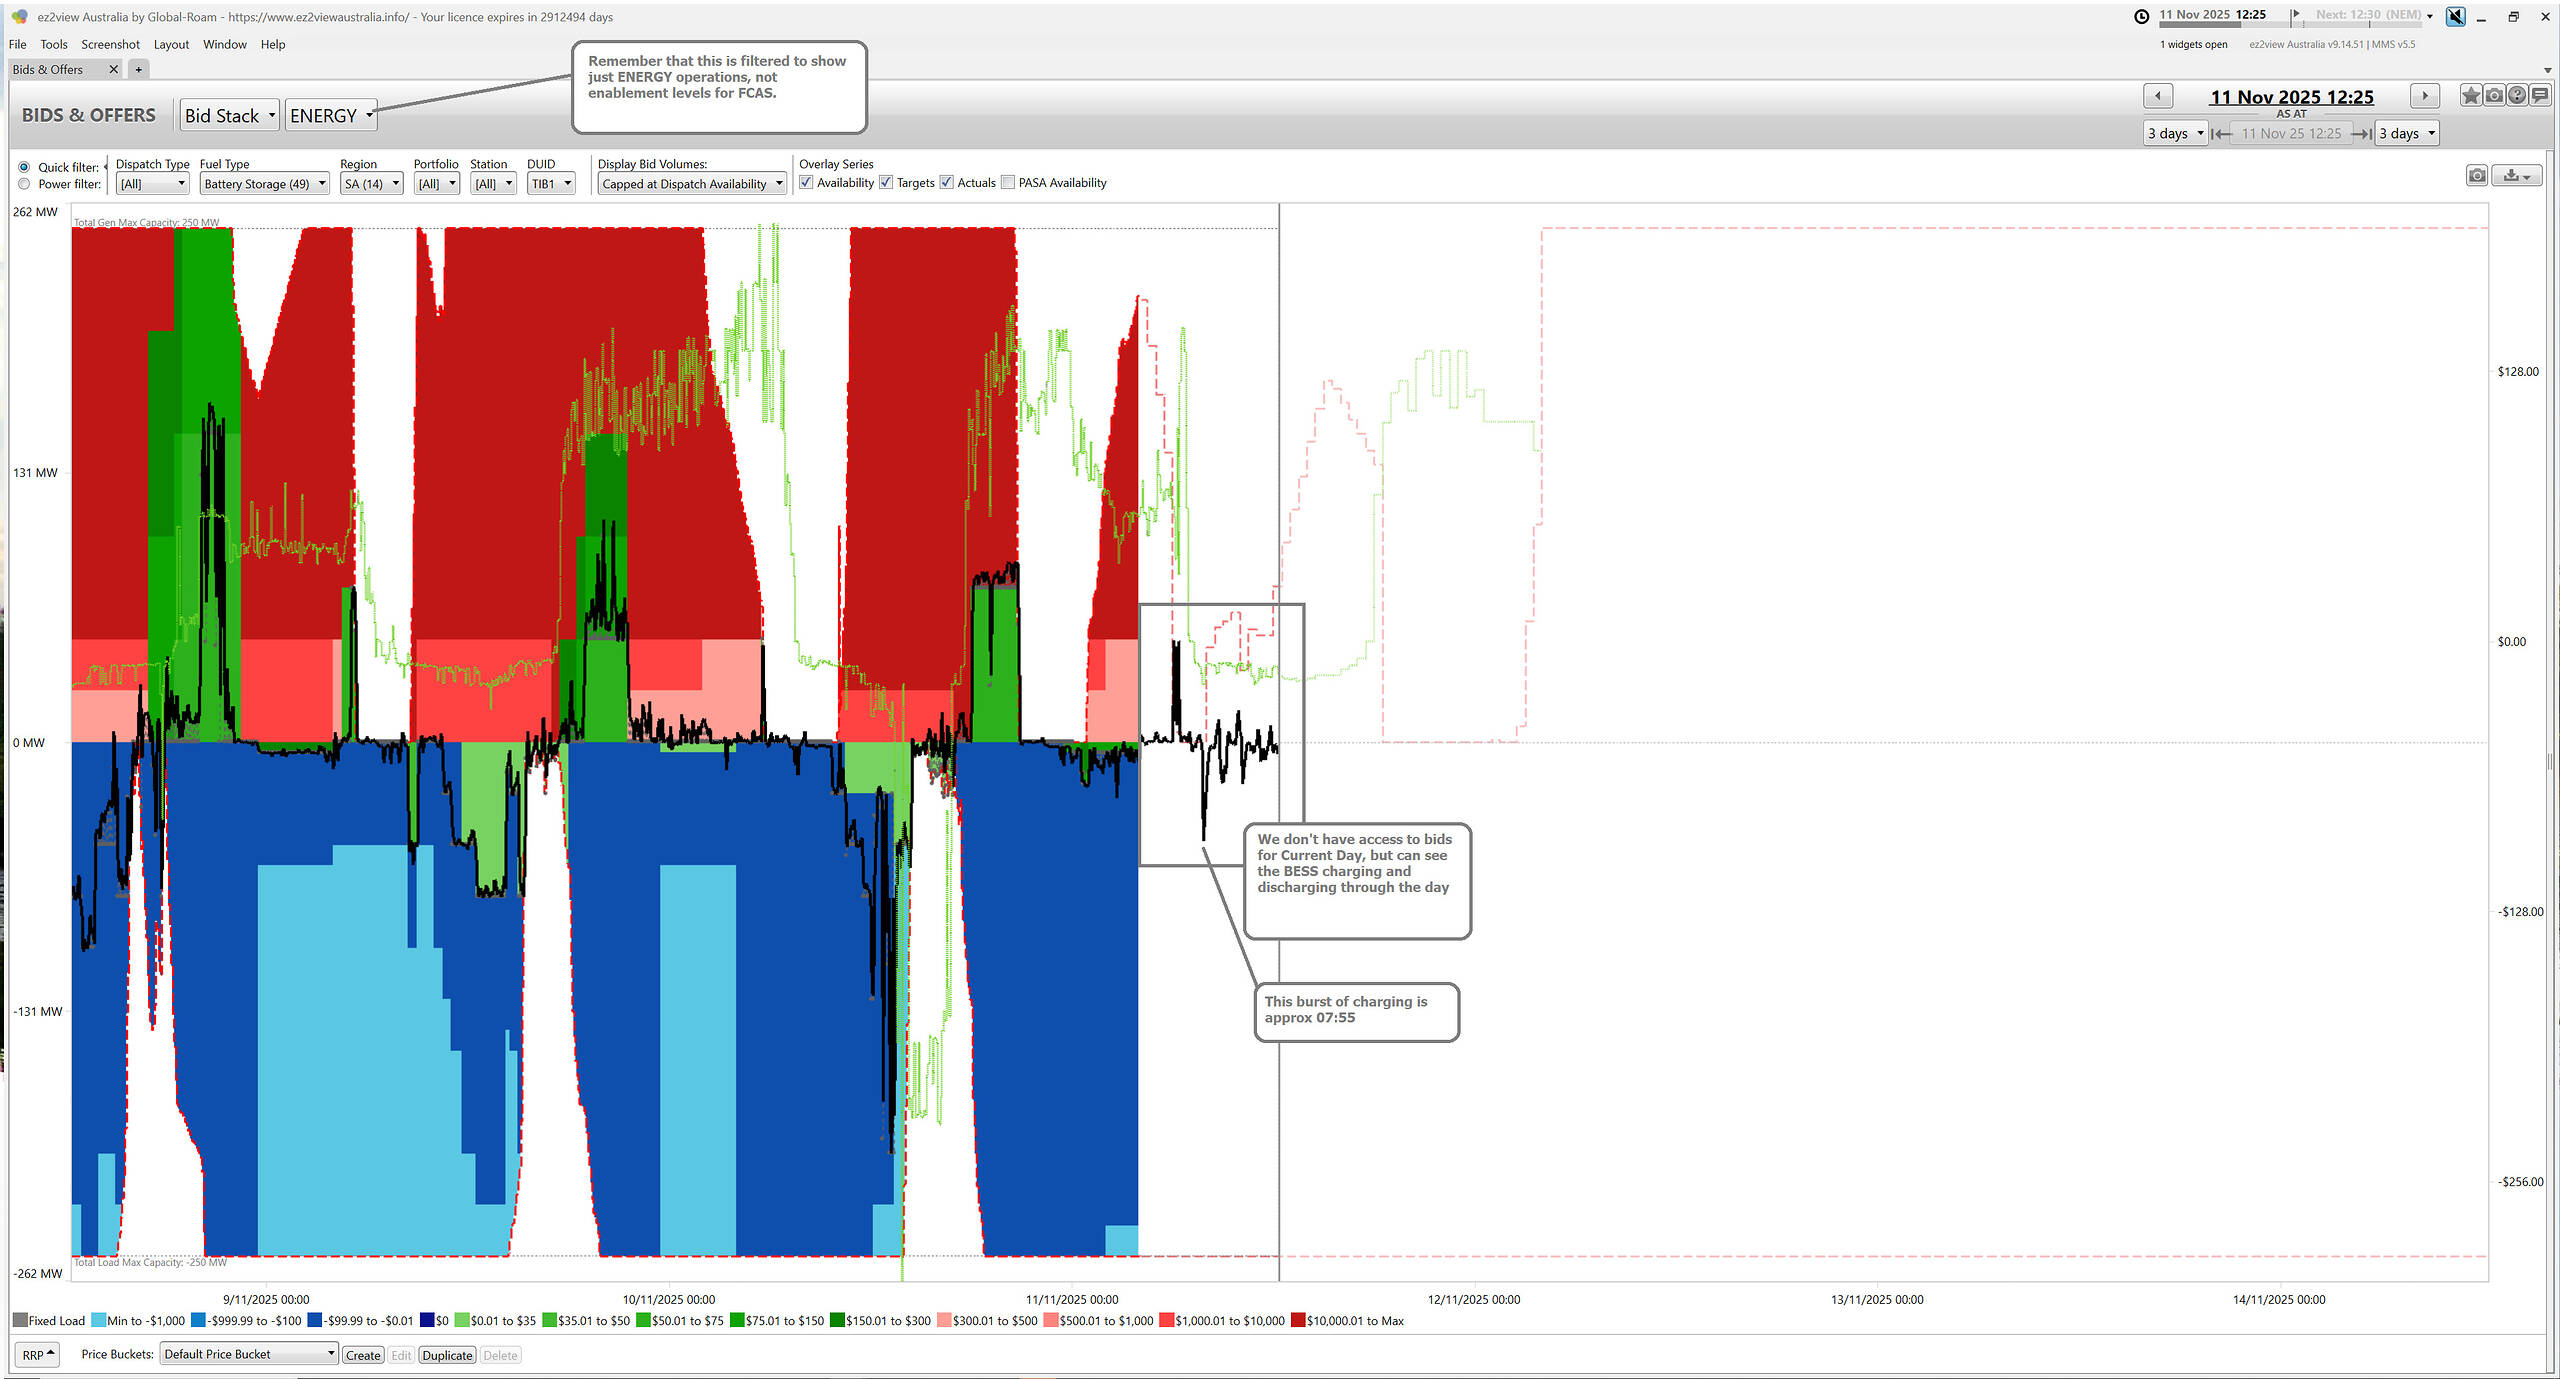Click the Duplicate price bucket button

447,1355
